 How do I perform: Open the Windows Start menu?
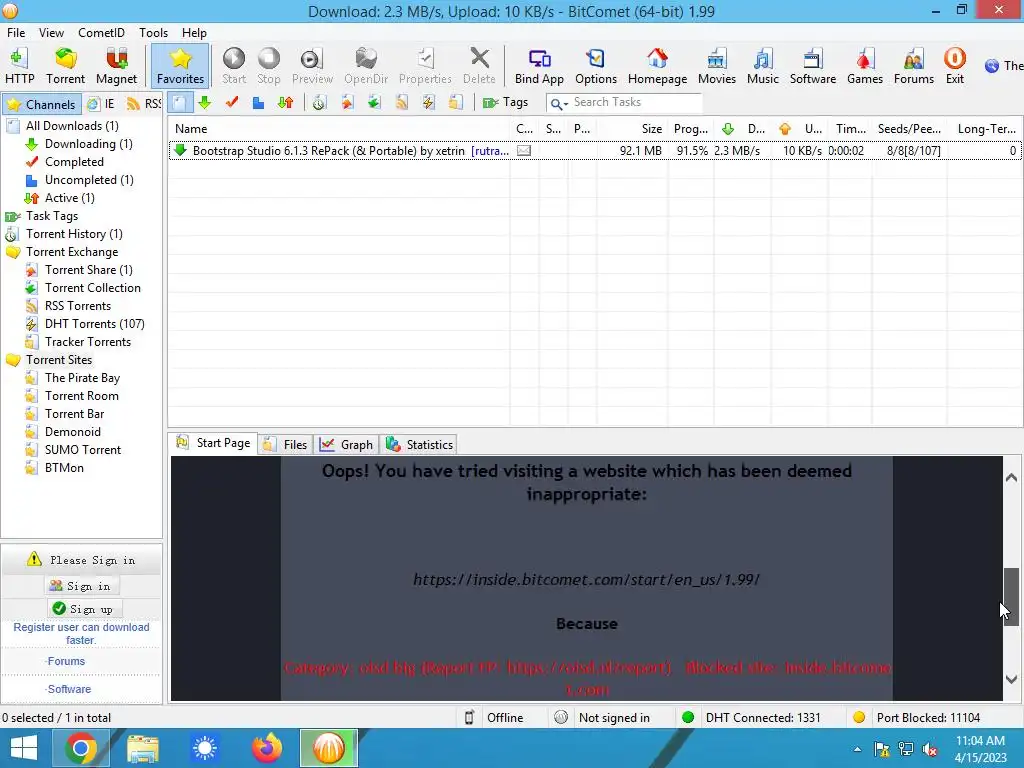coord(24,748)
